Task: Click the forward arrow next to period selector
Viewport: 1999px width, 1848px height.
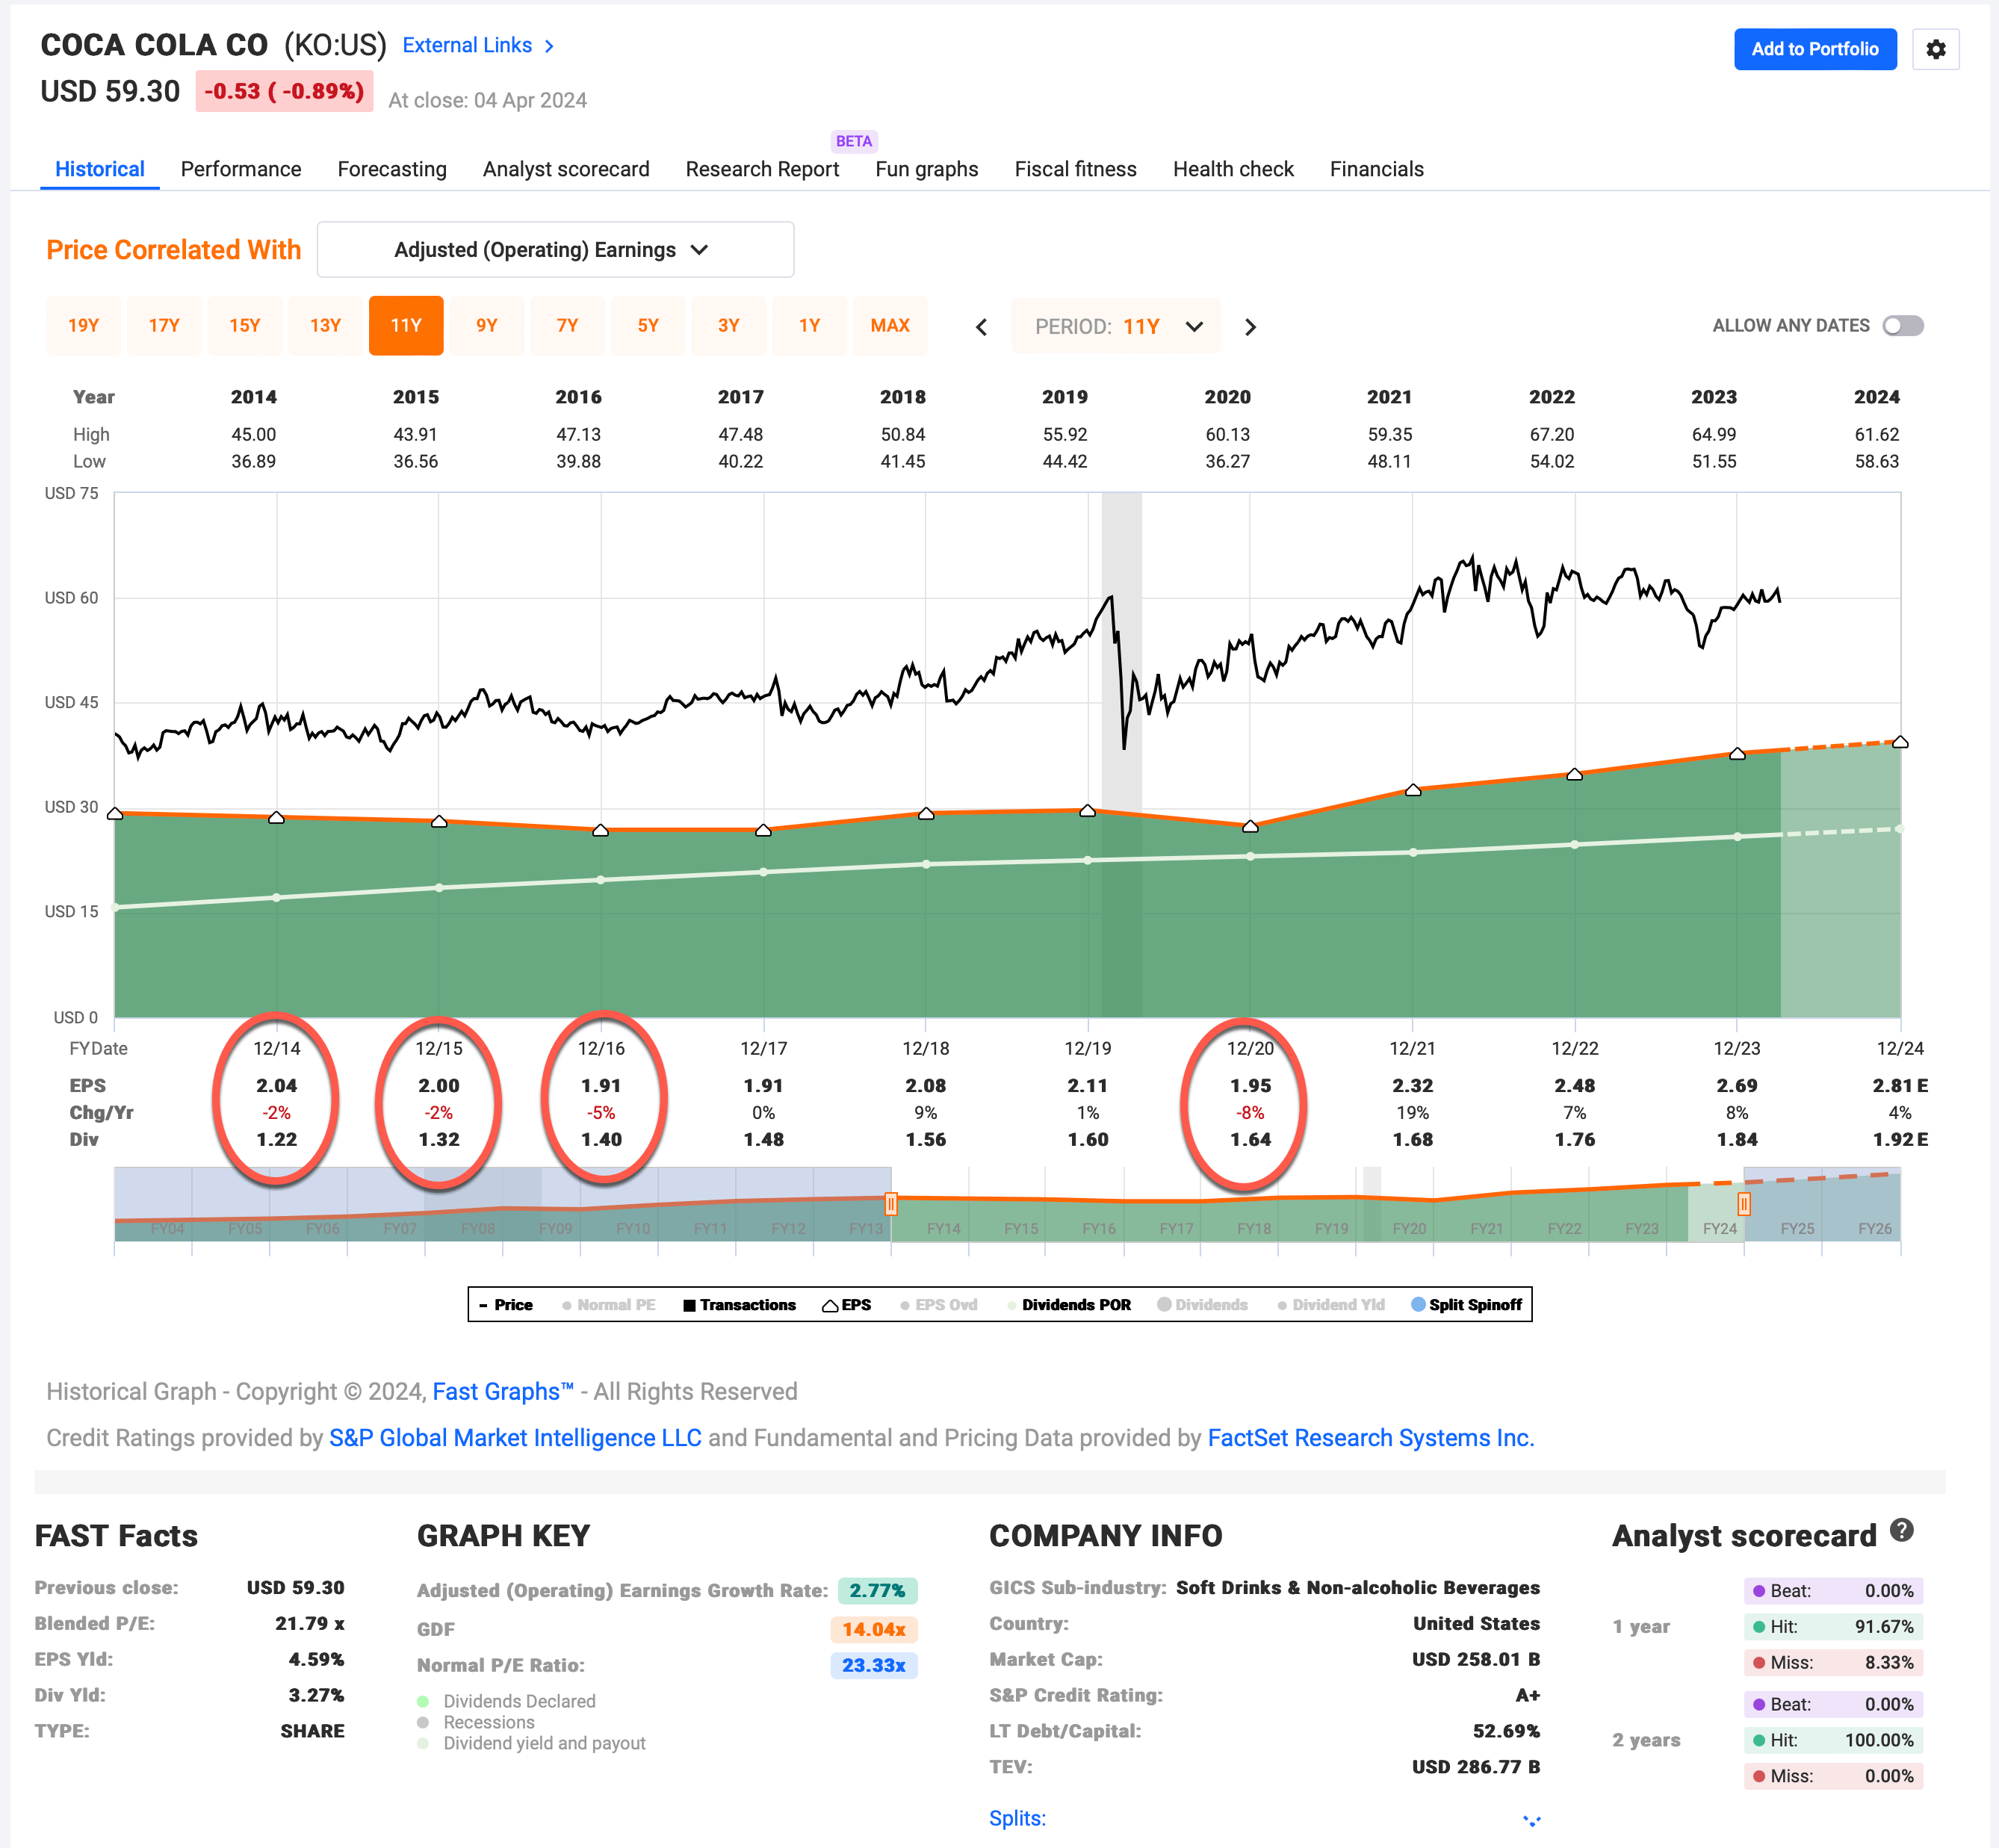Action: pos(1253,326)
